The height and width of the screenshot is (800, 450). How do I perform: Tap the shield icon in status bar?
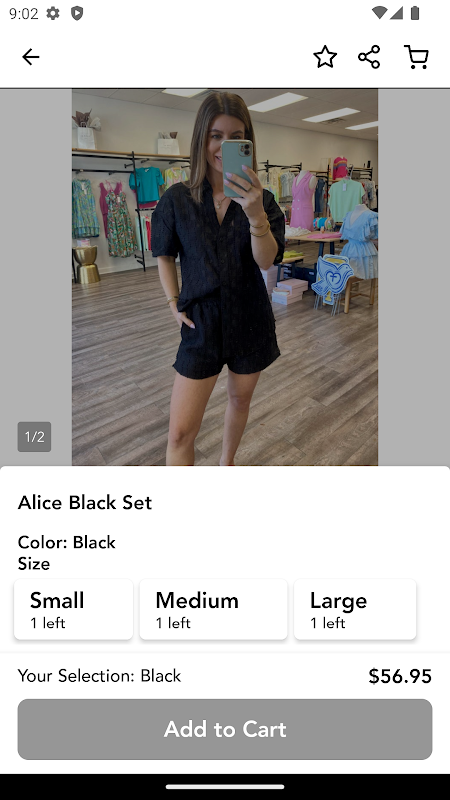[77, 13]
